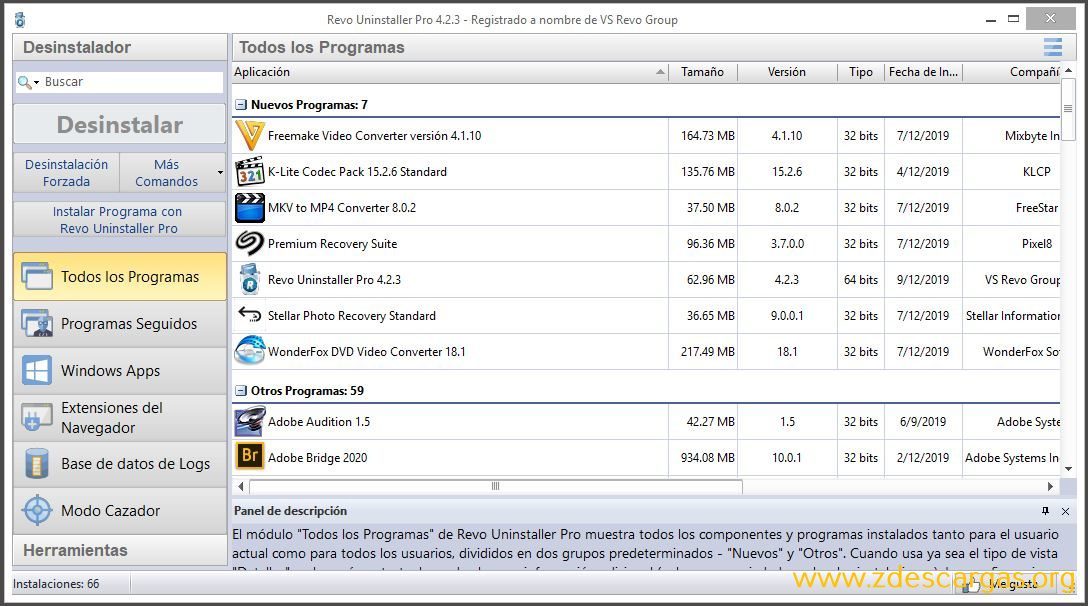Image resolution: width=1088 pixels, height=606 pixels.
Task: Select Freemake Video Converter versión 4.1.10
Action: (647, 135)
